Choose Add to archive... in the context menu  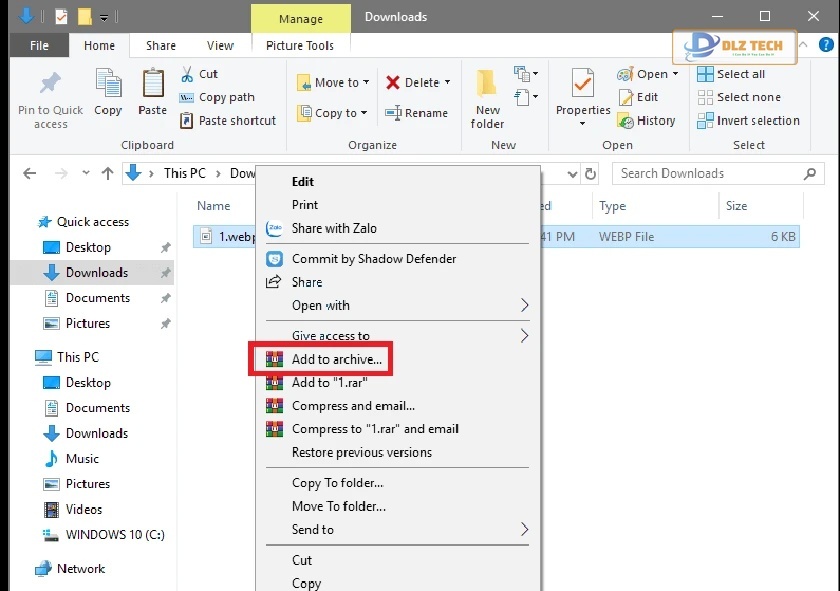click(x=336, y=359)
